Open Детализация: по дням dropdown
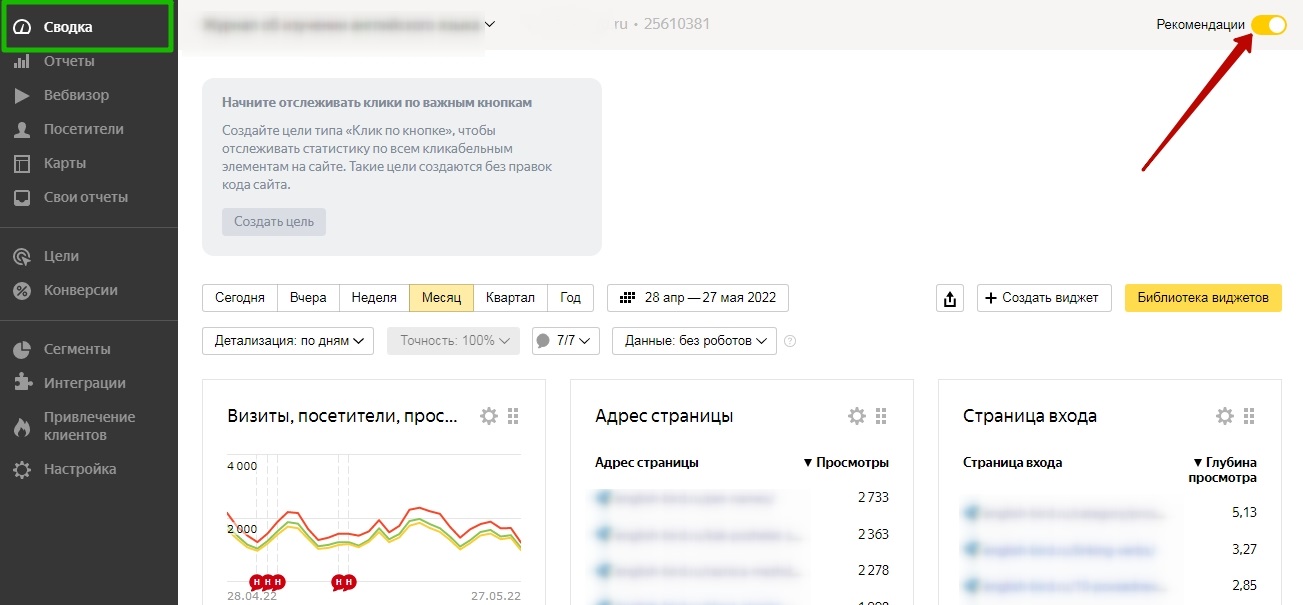The image size is (1303, 605). (x=288, y=341)
